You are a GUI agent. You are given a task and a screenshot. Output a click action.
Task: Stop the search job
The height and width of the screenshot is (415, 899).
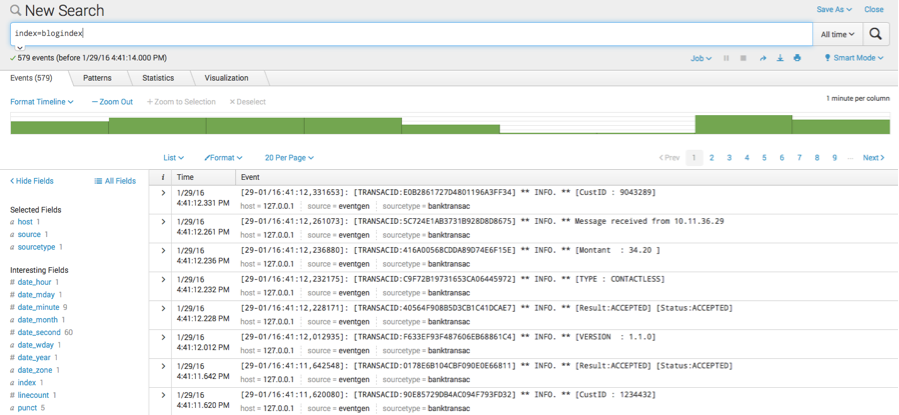pyautogui.click(x=744, y=58)
